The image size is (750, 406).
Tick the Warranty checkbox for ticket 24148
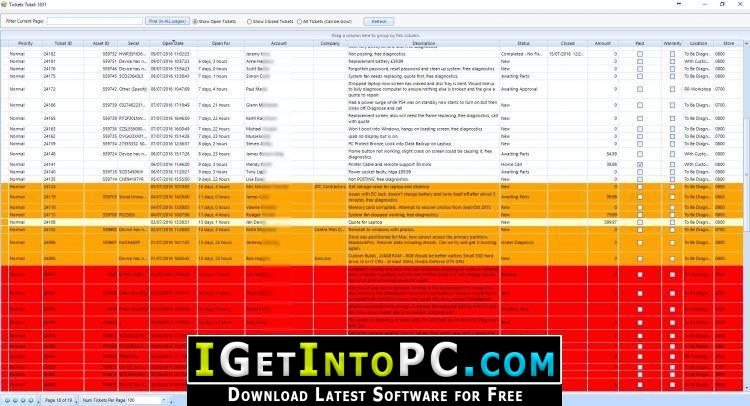point(672,154)
